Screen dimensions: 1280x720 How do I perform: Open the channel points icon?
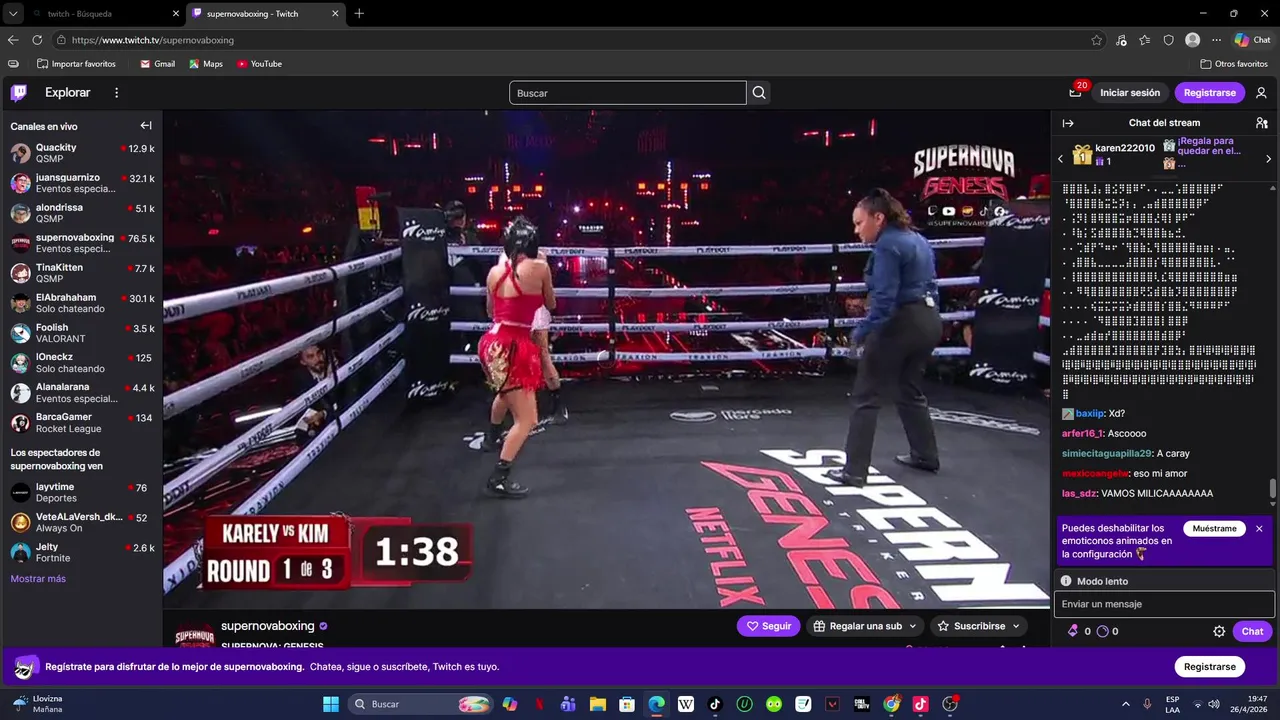tap(1102, 631)
